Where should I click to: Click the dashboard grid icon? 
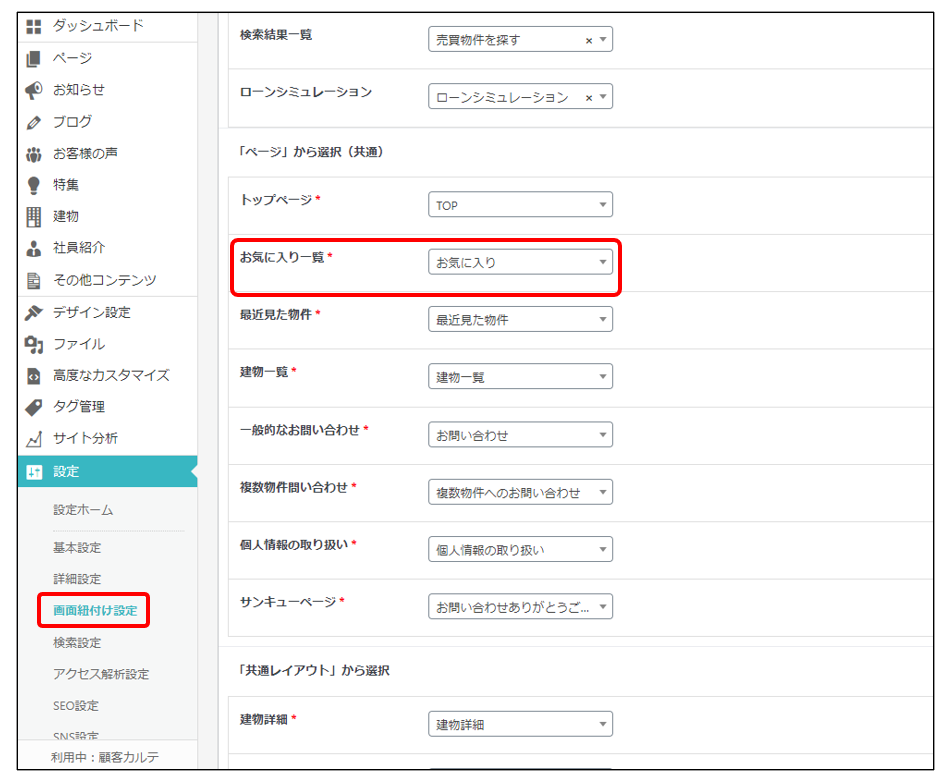click(34, 26)
